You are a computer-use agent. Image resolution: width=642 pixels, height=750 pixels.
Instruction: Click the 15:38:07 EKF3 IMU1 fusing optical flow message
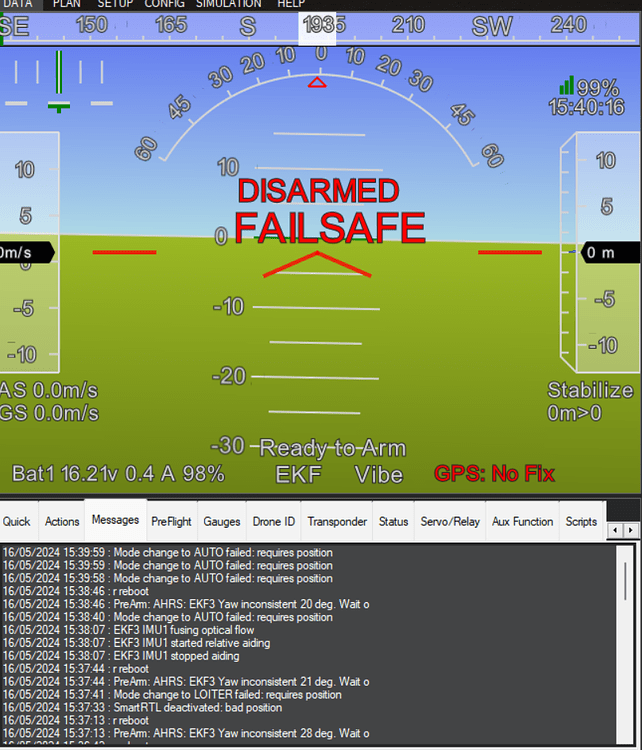click(x=128, y=630)
